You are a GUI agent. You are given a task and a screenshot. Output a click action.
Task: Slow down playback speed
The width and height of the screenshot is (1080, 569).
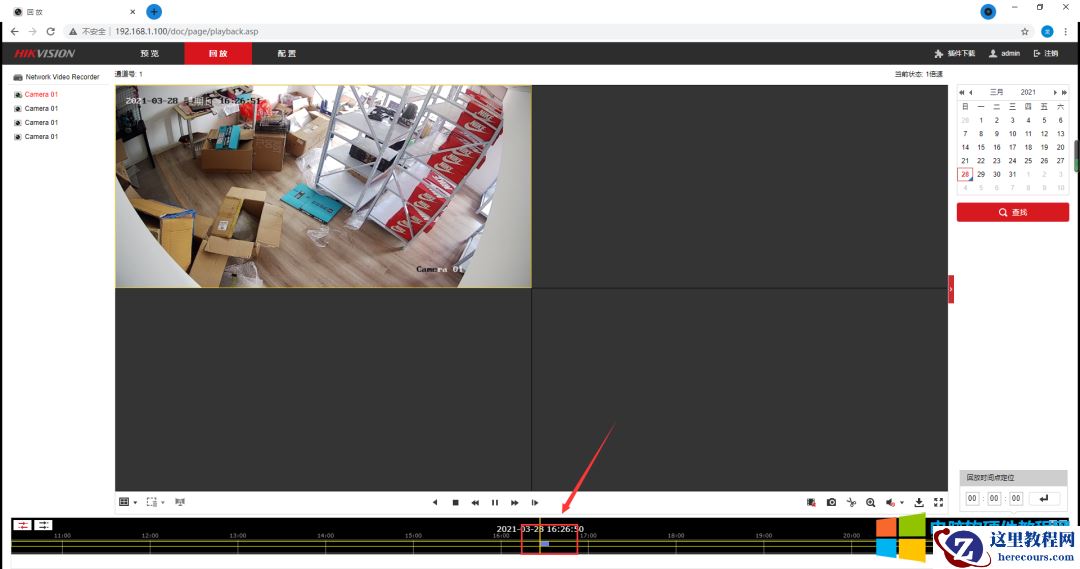pyautogui.click(x=475, y=502)
